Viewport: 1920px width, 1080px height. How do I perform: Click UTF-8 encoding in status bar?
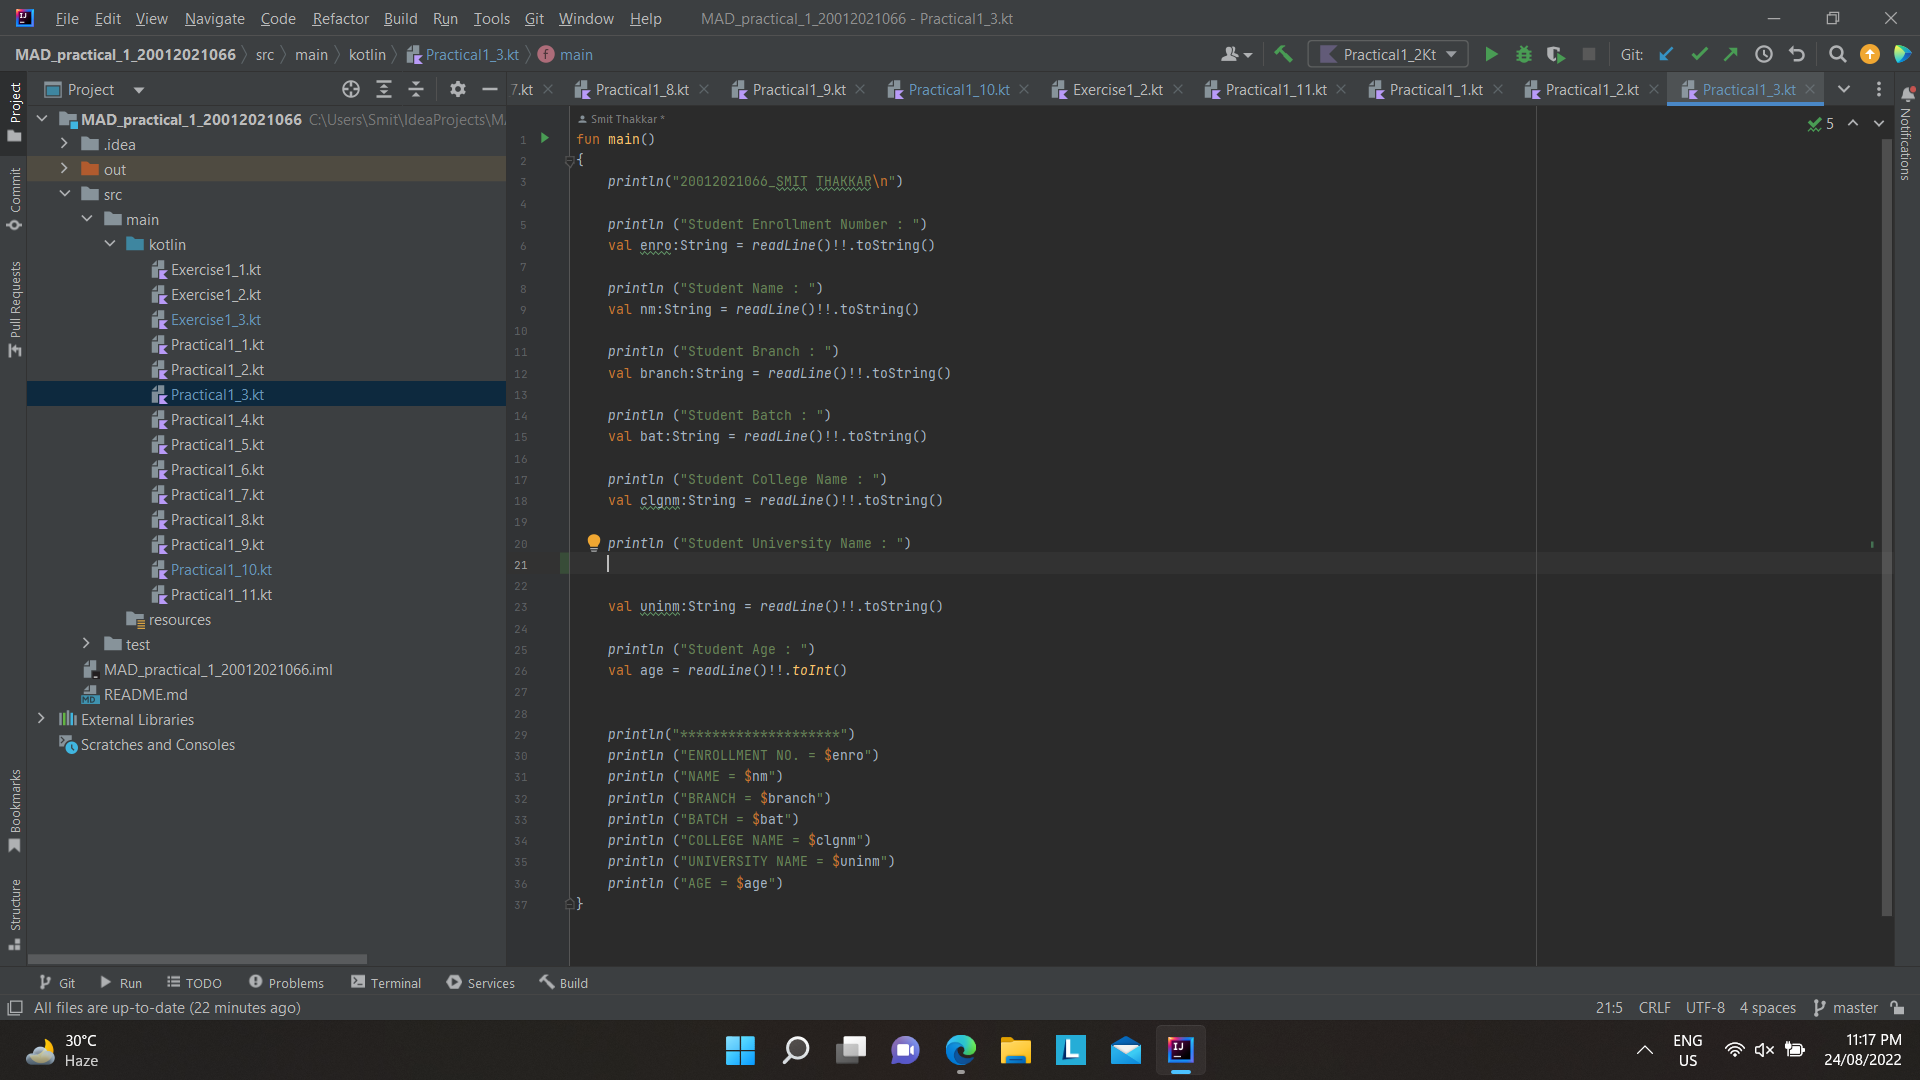[x=1705, y=1008]
